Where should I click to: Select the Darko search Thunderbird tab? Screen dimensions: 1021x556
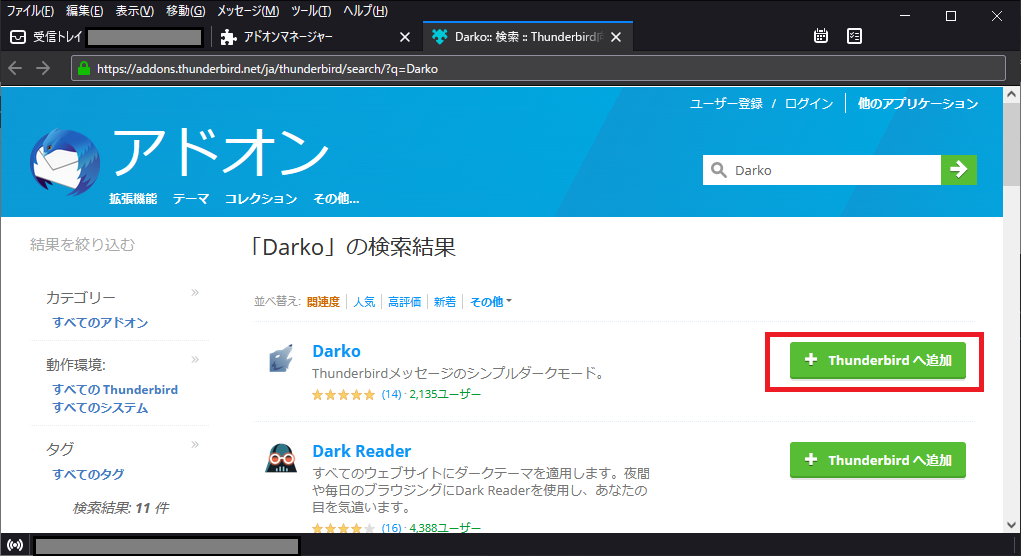[527, 37]
